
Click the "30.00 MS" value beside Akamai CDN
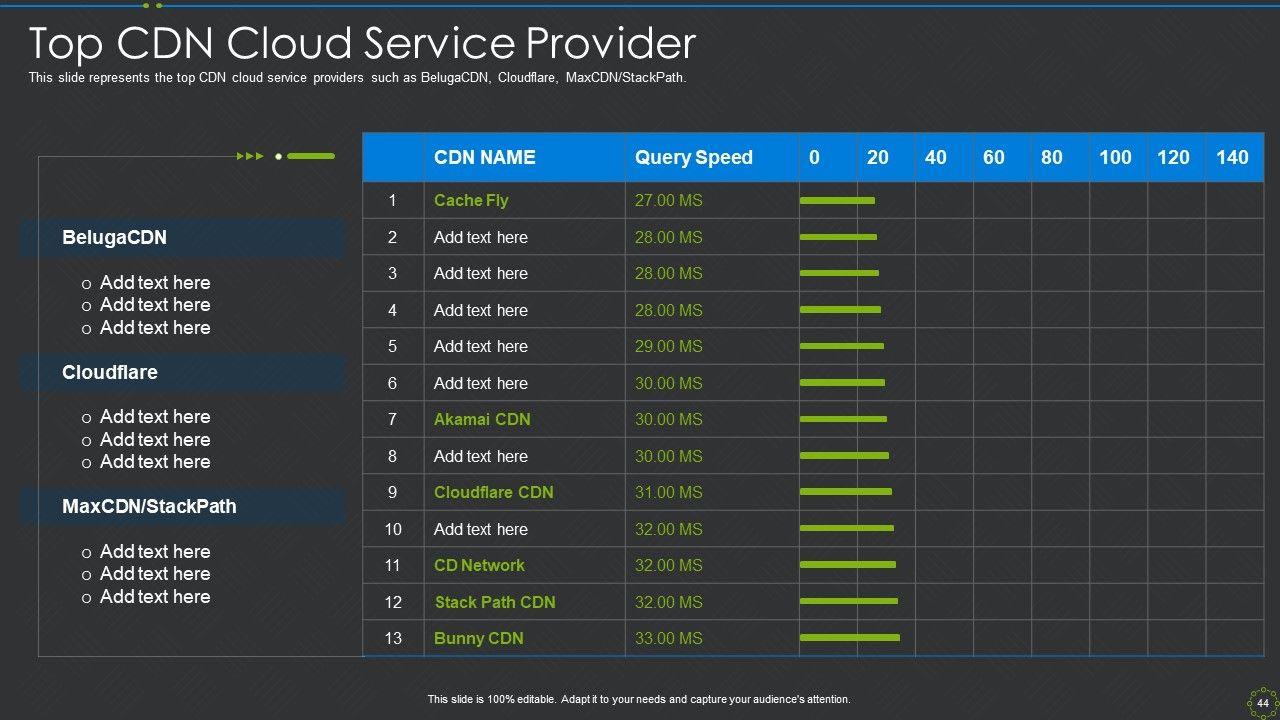tap(669, 419)
